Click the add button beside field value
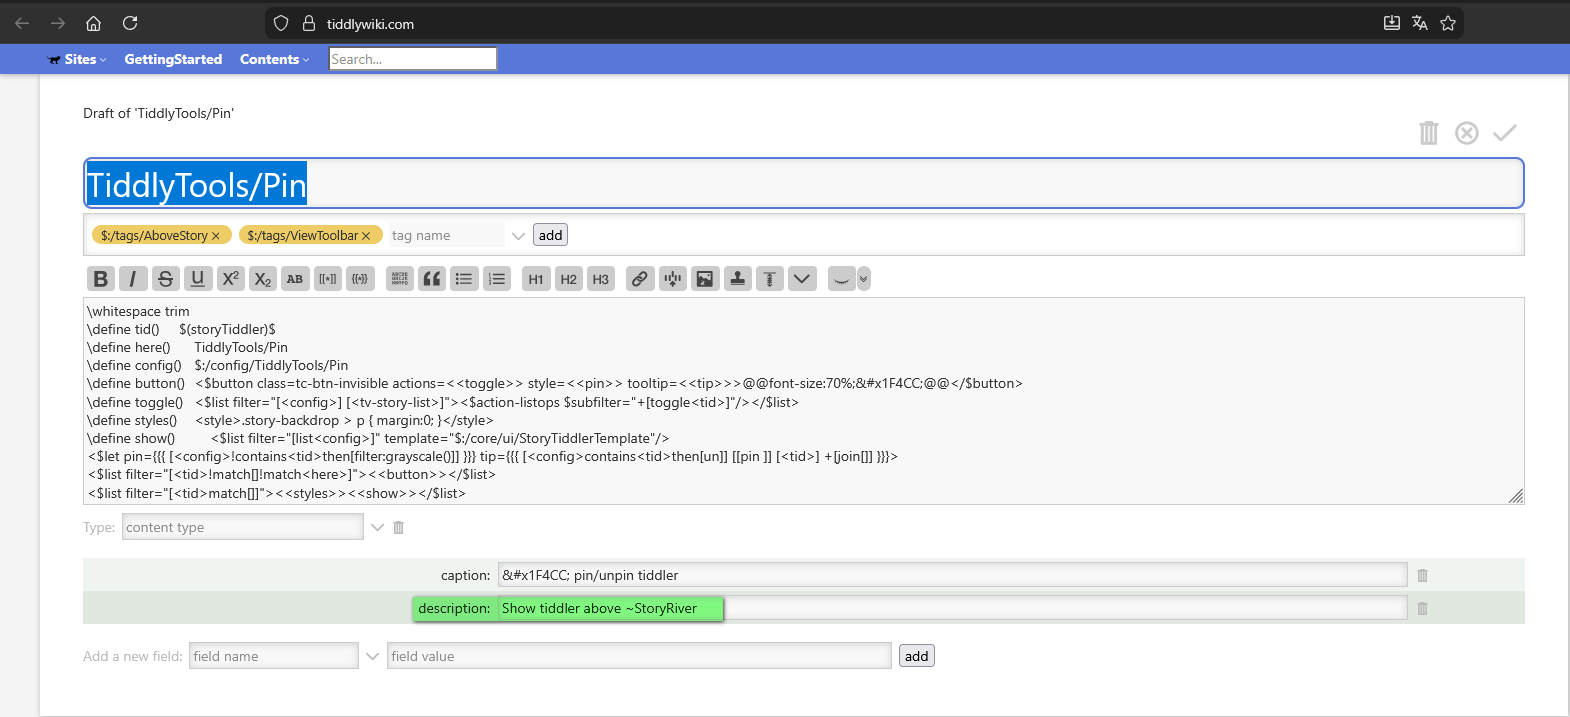Viewport: 1570px width, 717px height. click(x=916, y=656)
